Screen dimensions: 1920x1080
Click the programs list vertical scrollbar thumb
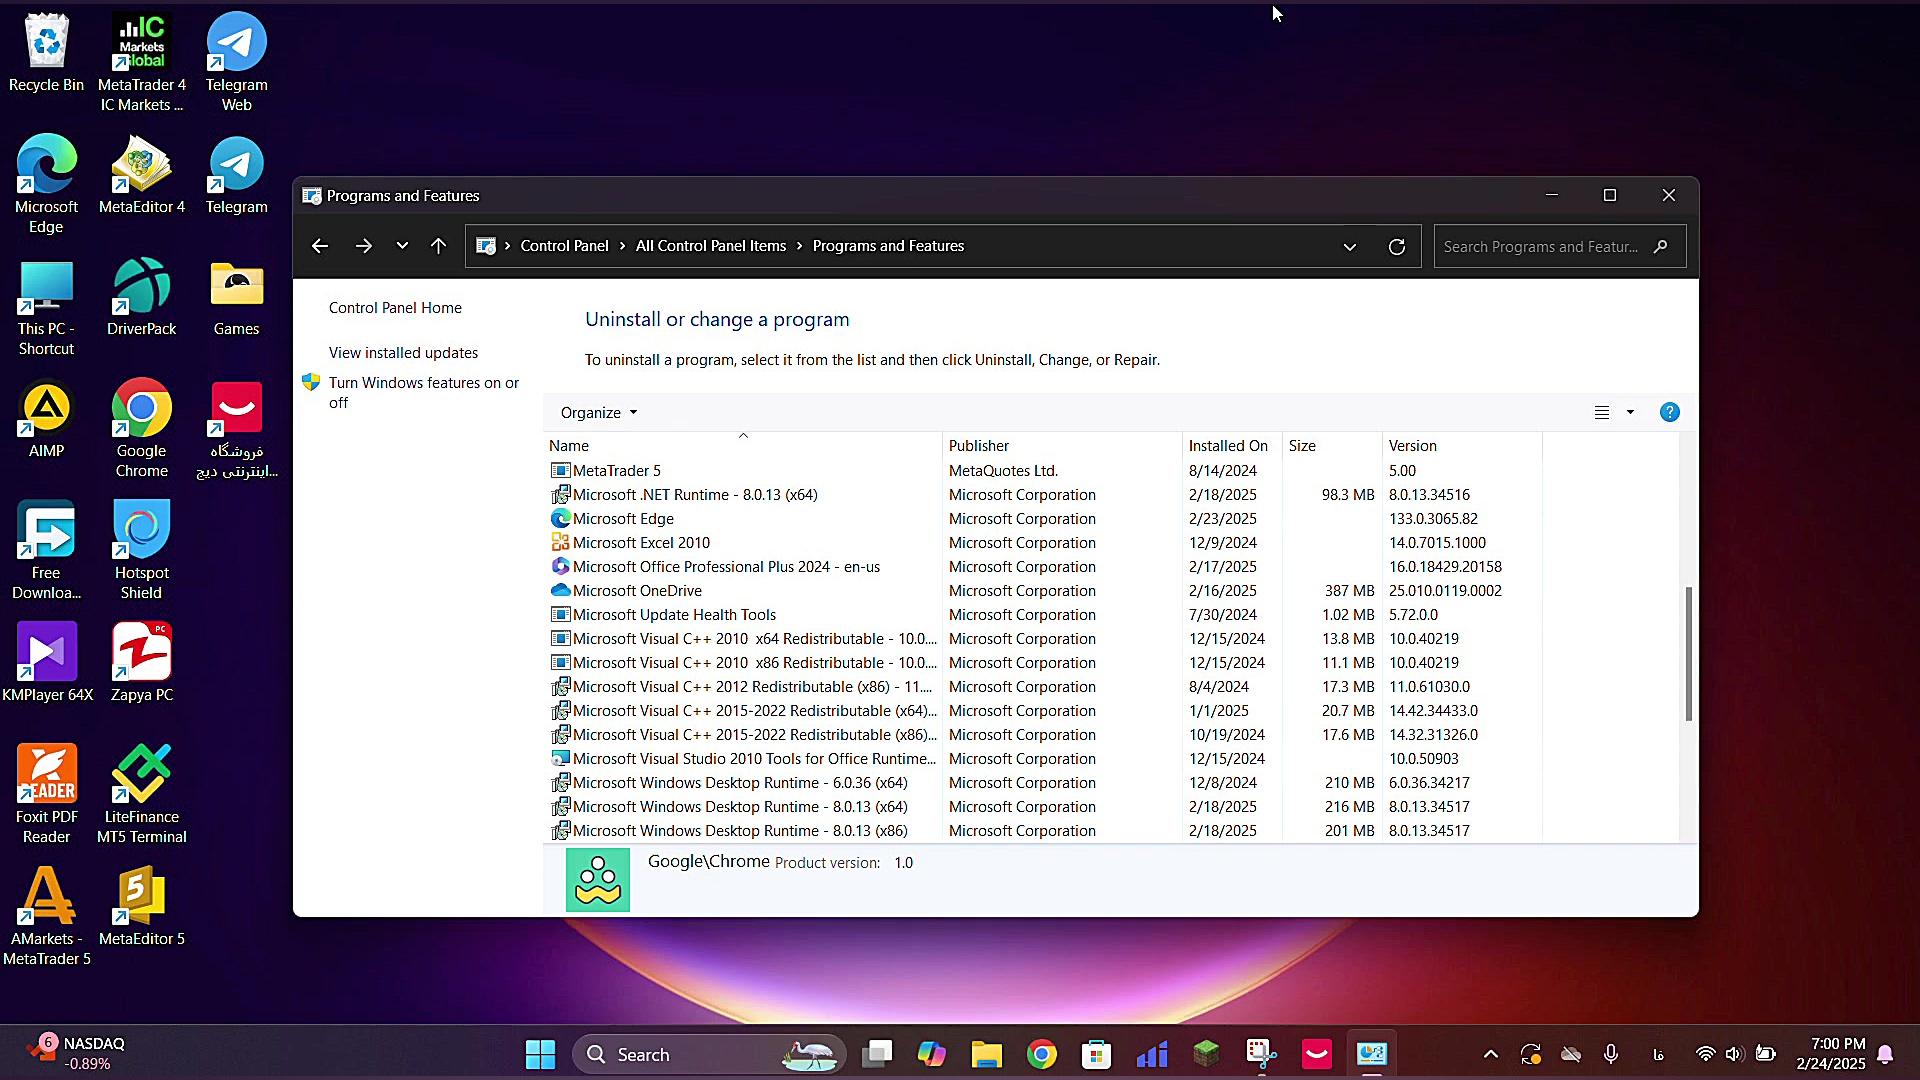1688,652
